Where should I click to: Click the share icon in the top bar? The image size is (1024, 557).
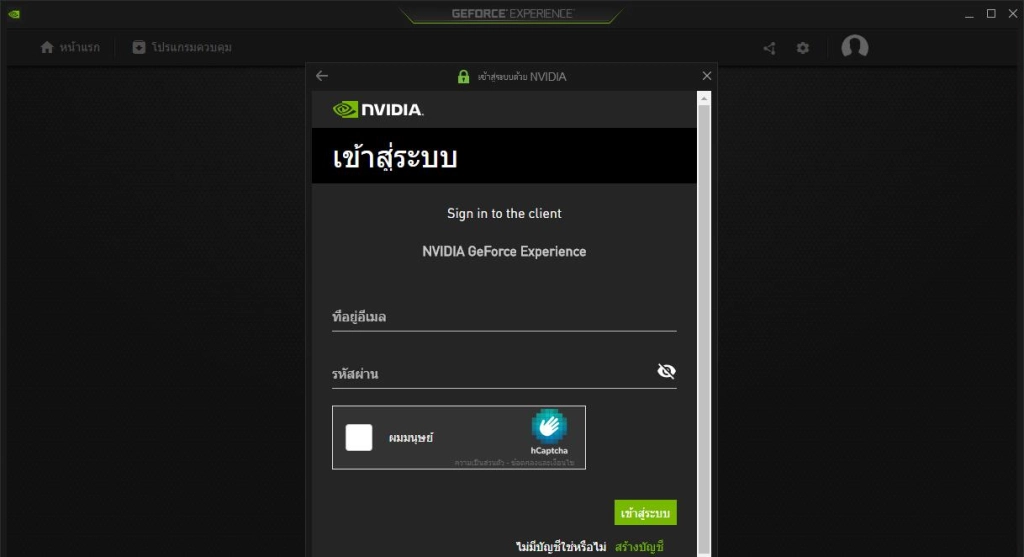tap(769, 48)
